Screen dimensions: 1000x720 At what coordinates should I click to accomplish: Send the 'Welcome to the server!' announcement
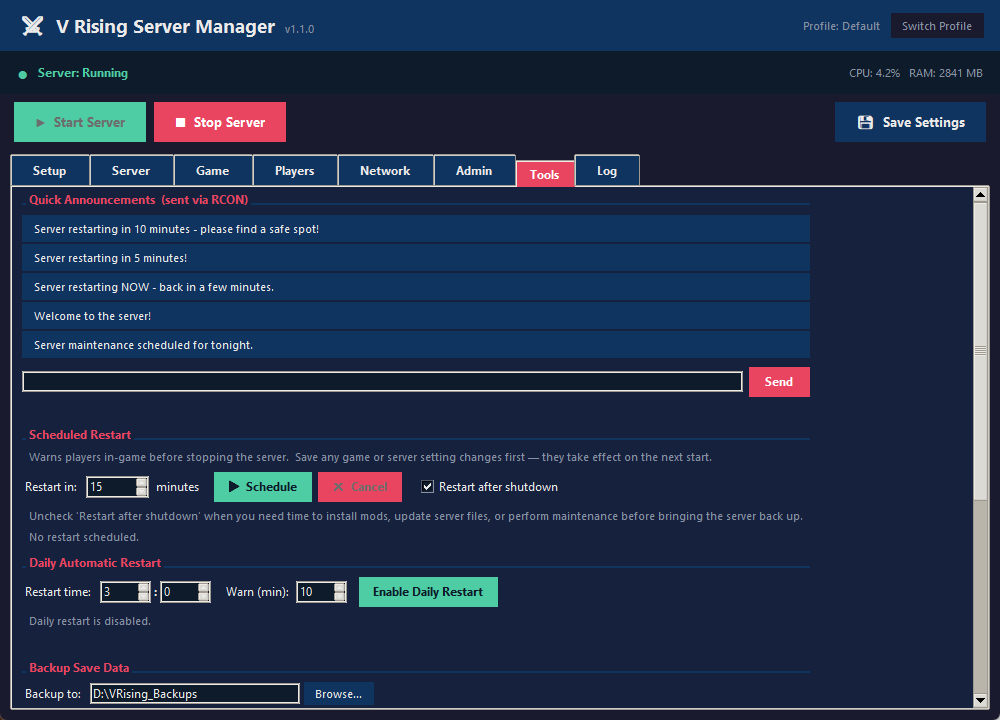pos(416,316)
